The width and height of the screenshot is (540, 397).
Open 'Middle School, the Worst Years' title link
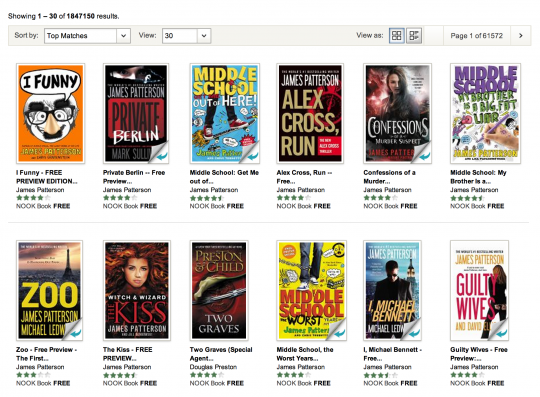(305, 354)
